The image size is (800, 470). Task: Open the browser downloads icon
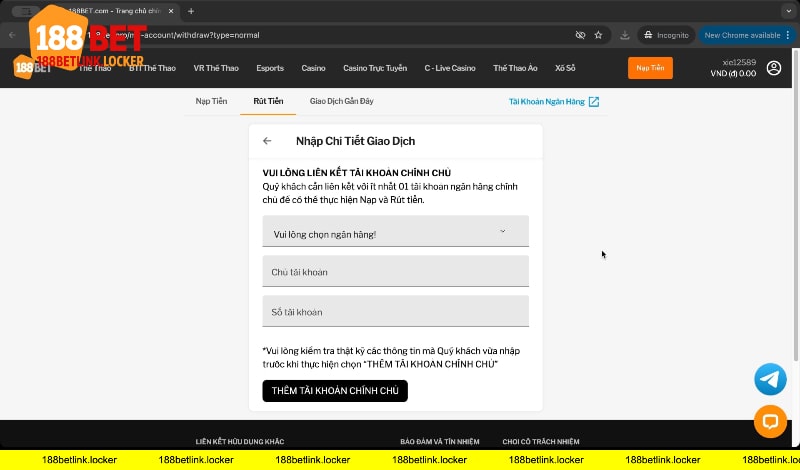click(624, 34)
